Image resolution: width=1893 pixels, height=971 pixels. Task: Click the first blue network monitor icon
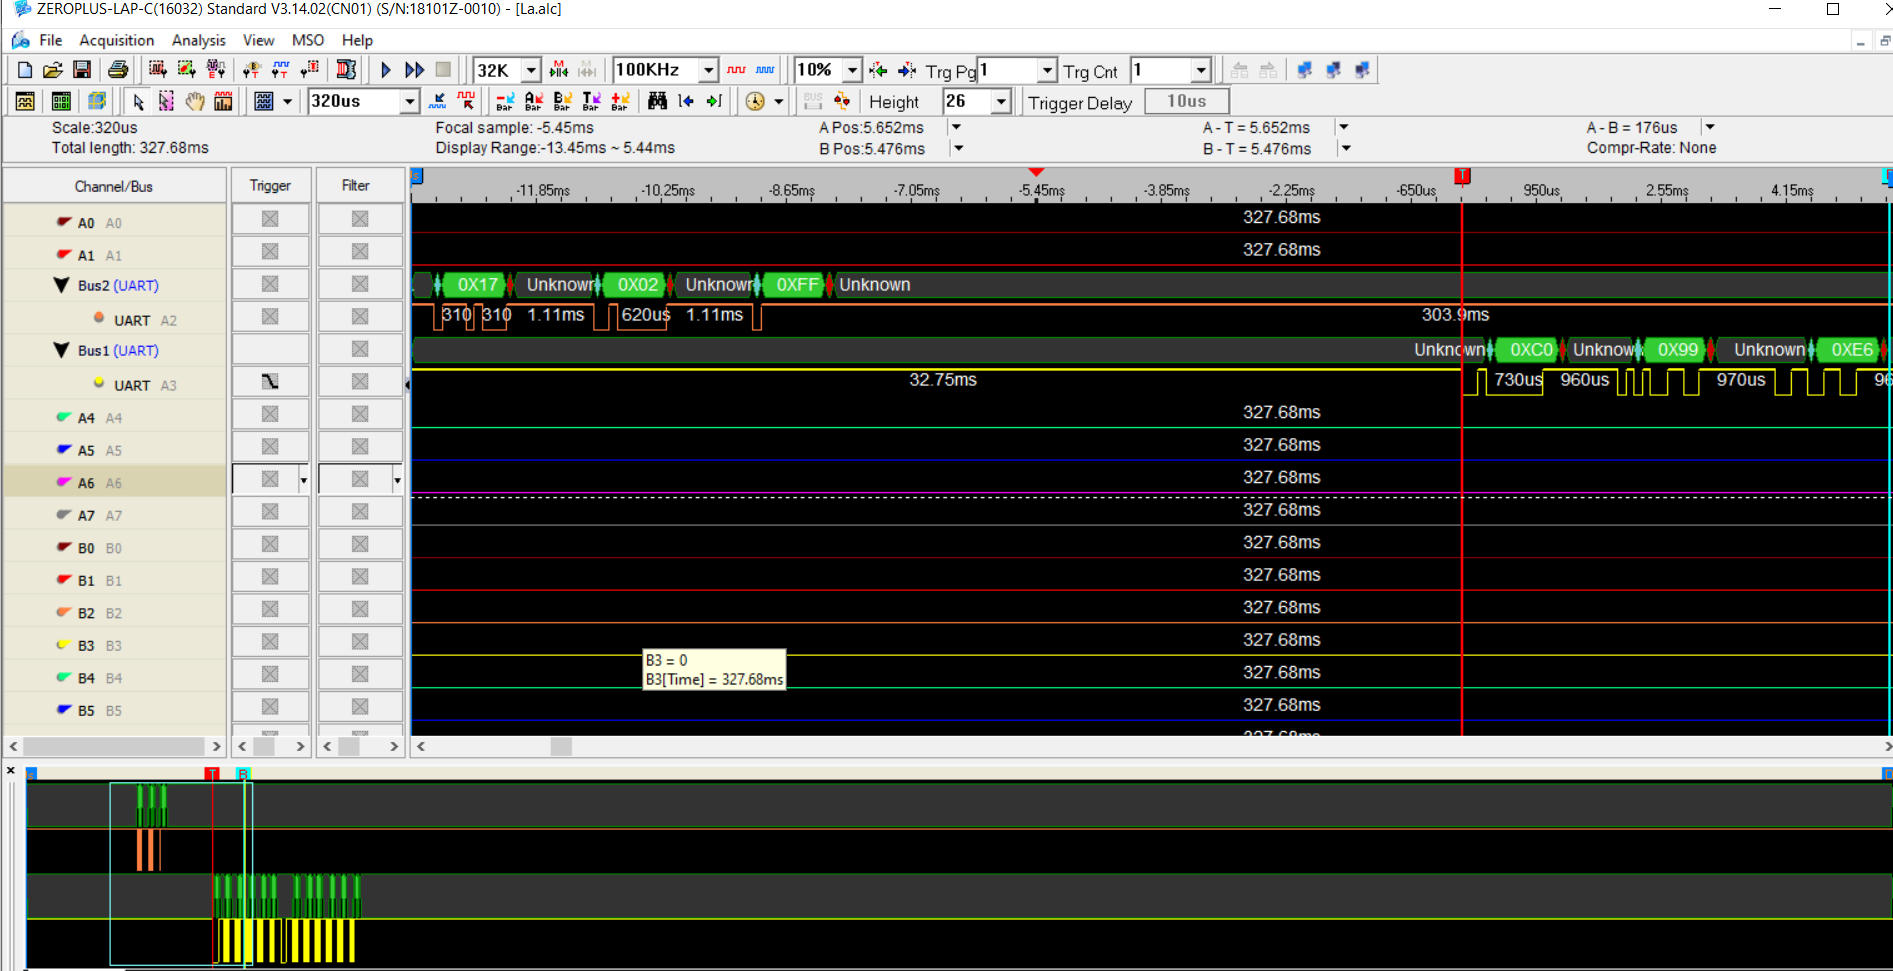[1304, 70]
